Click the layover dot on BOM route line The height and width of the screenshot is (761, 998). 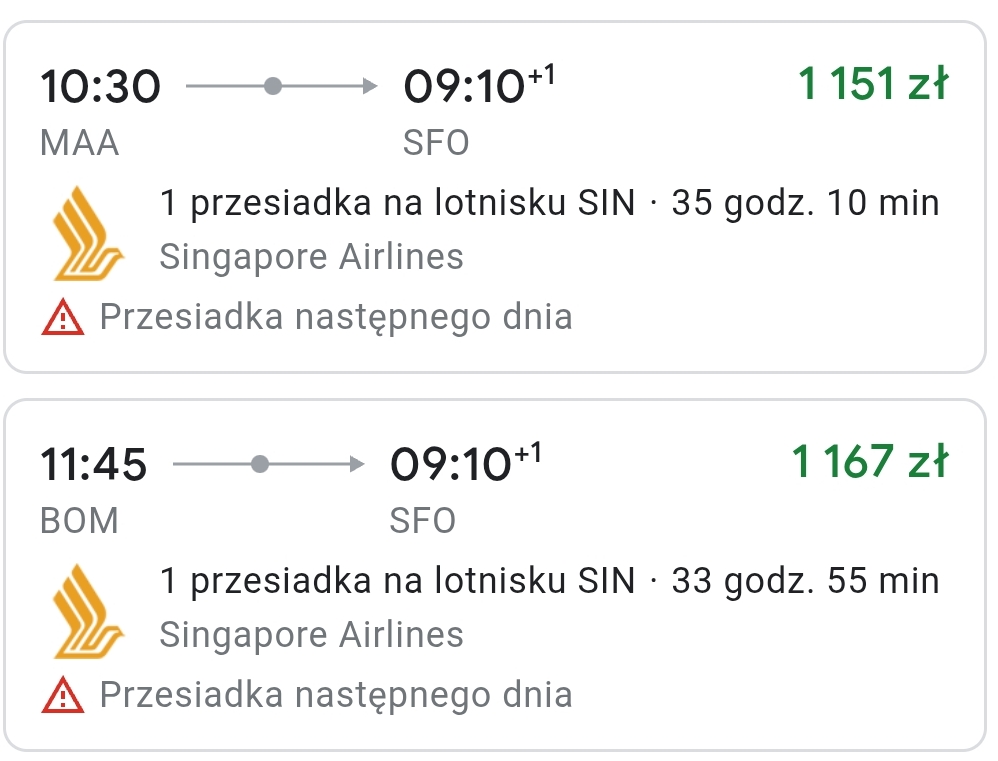(x=260, y=464)
